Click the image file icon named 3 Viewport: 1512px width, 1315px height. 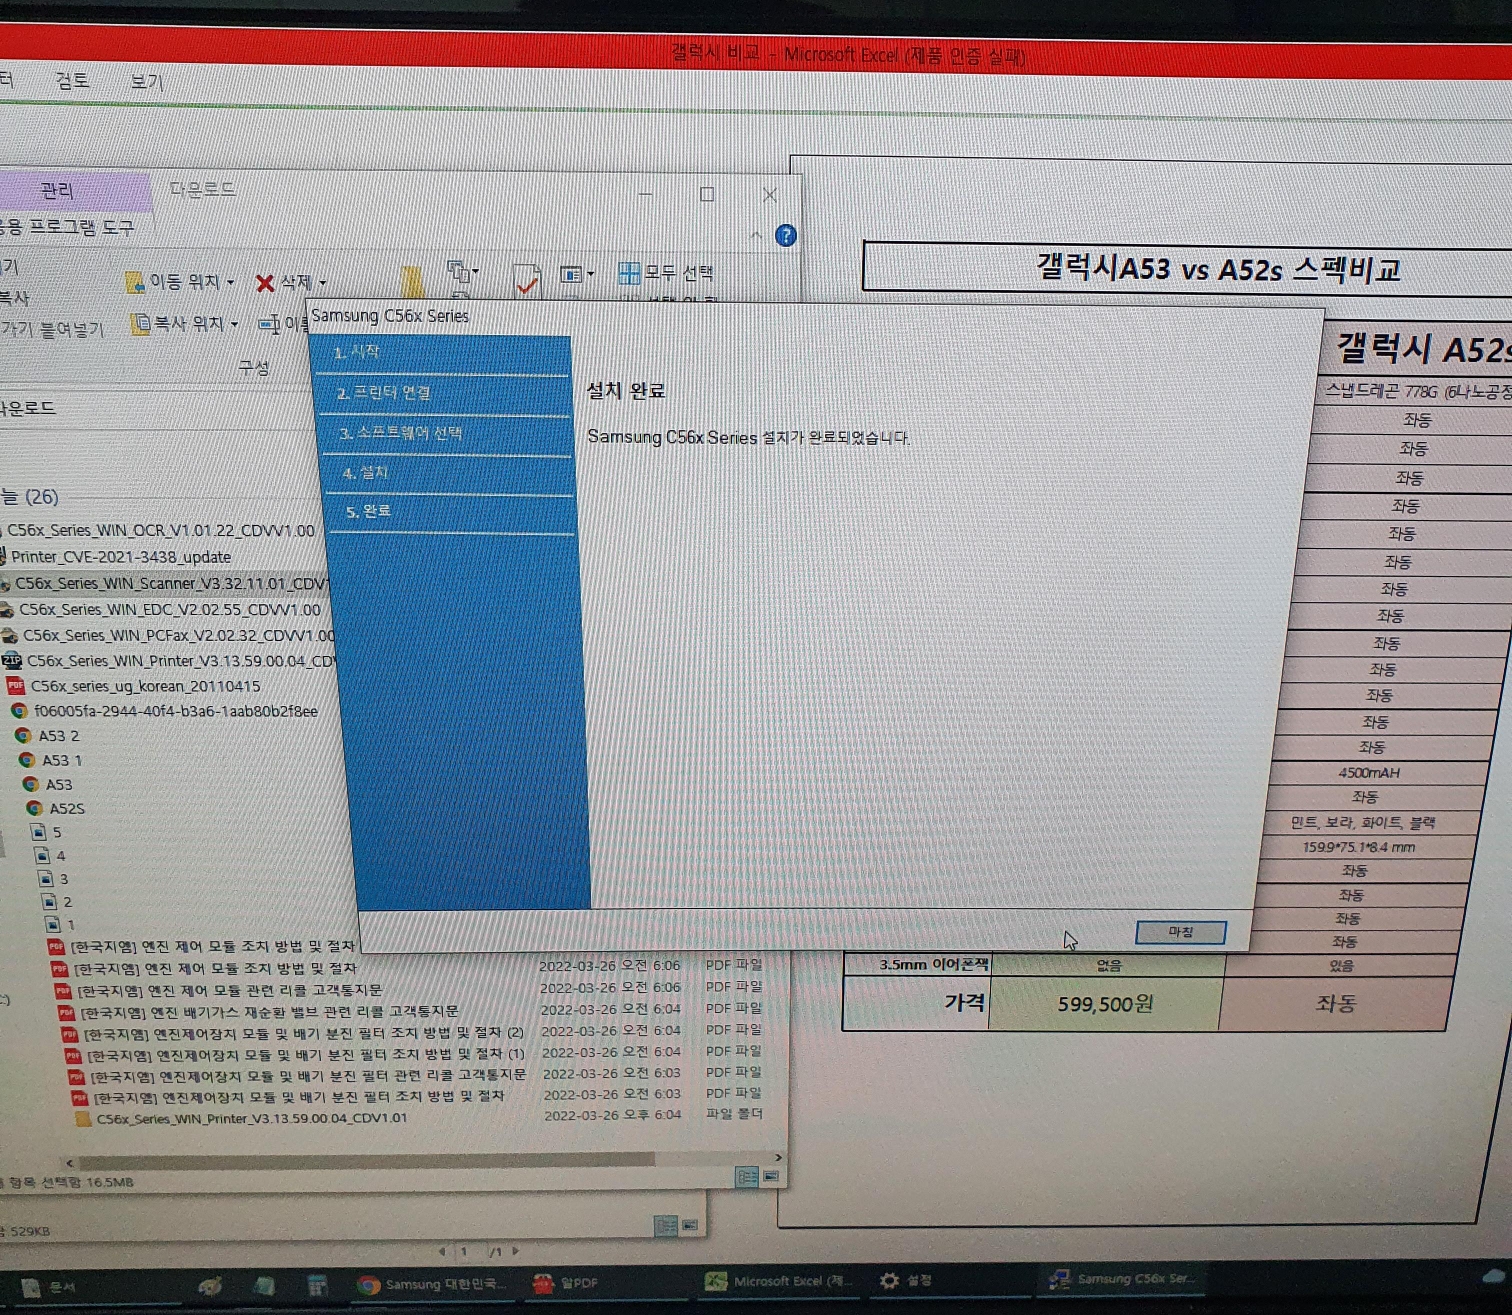coord(46,879)
